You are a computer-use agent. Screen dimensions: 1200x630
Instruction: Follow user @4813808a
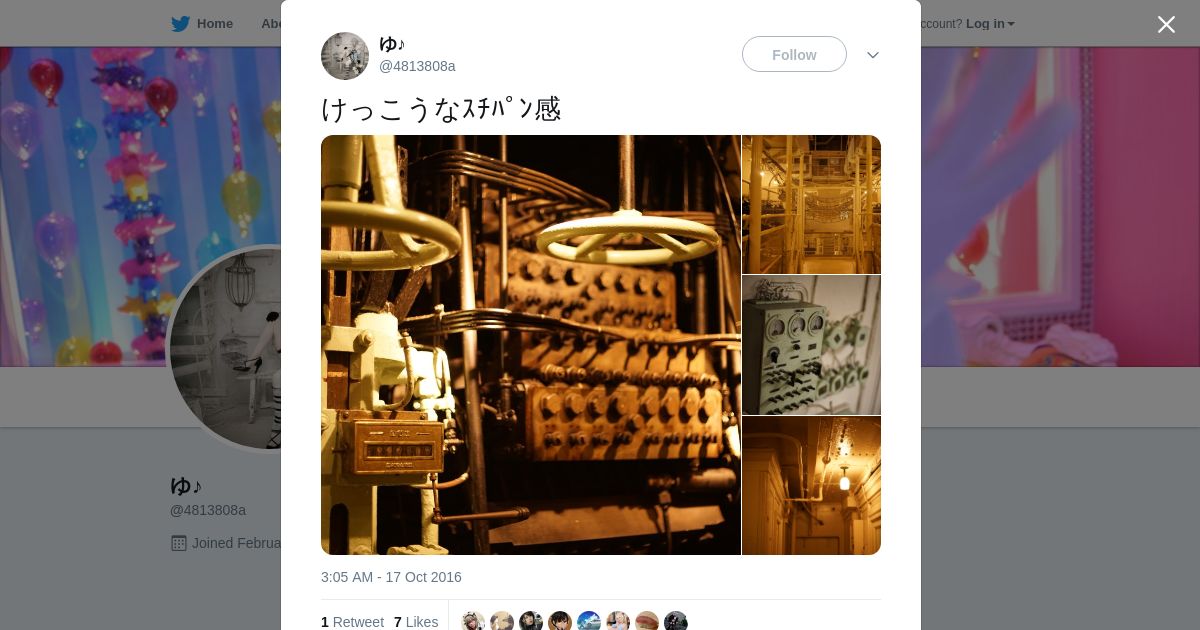(794, 54)
